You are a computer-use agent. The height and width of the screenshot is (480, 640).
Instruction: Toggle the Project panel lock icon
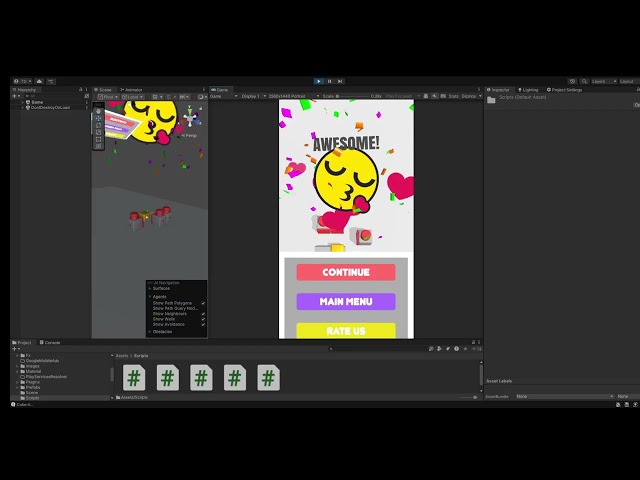pos(473,342)
